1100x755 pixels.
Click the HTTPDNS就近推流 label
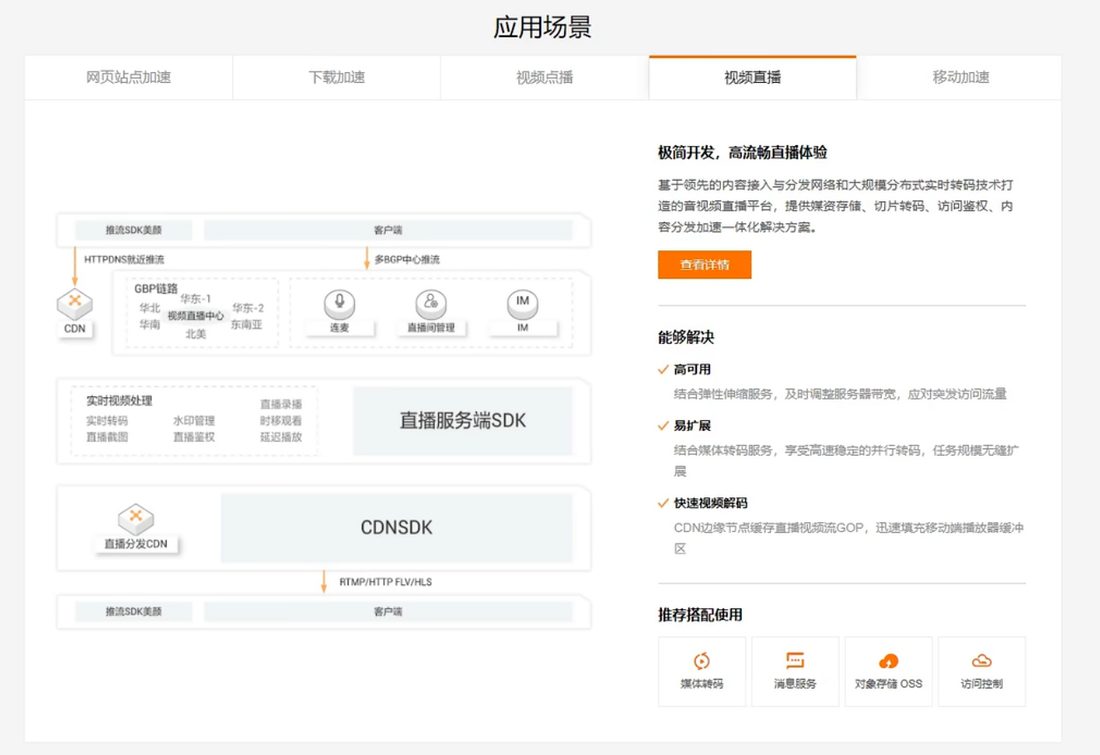point(124,260)
